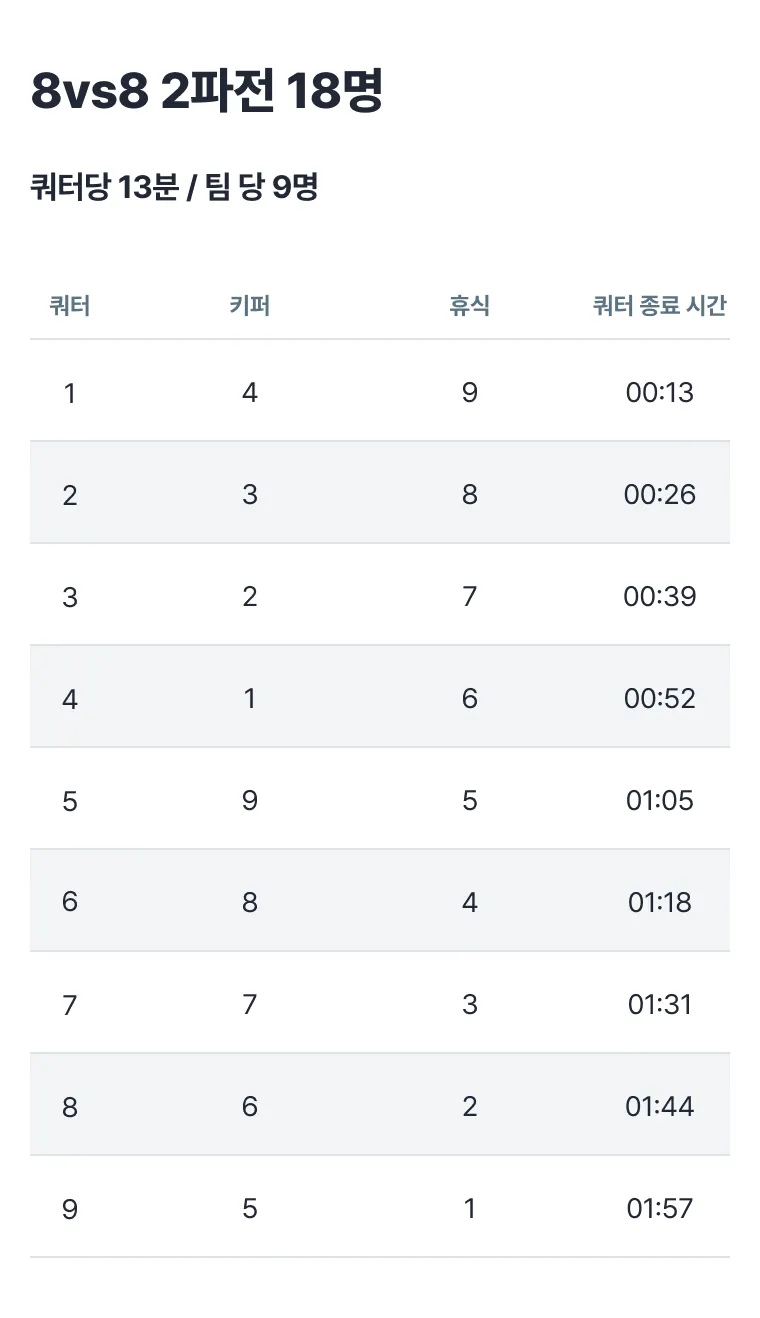The image size is (760, 1318).
Task: Click the 01:31 end time
Action: point(659,1004)
